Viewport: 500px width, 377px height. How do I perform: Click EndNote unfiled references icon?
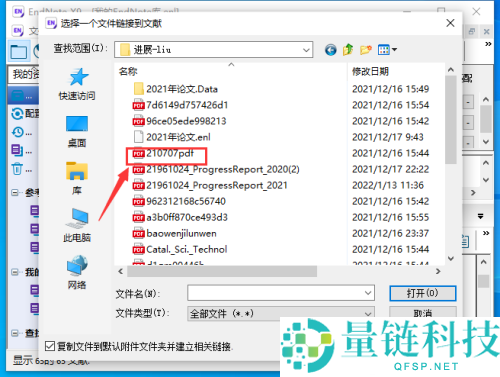(x=17, y=150)
